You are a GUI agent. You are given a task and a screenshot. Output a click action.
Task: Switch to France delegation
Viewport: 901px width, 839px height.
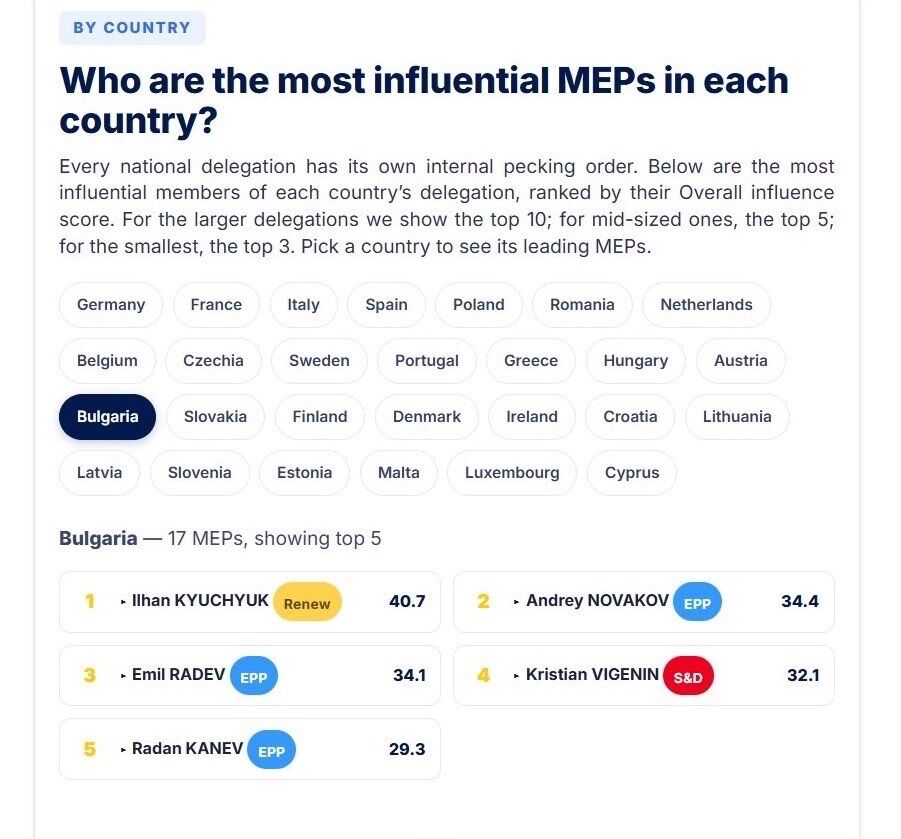216,305
